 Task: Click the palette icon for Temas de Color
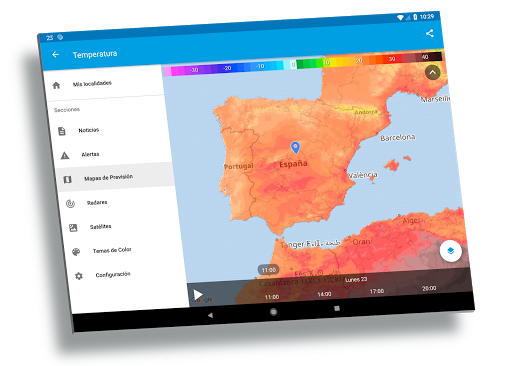point(76,252)
